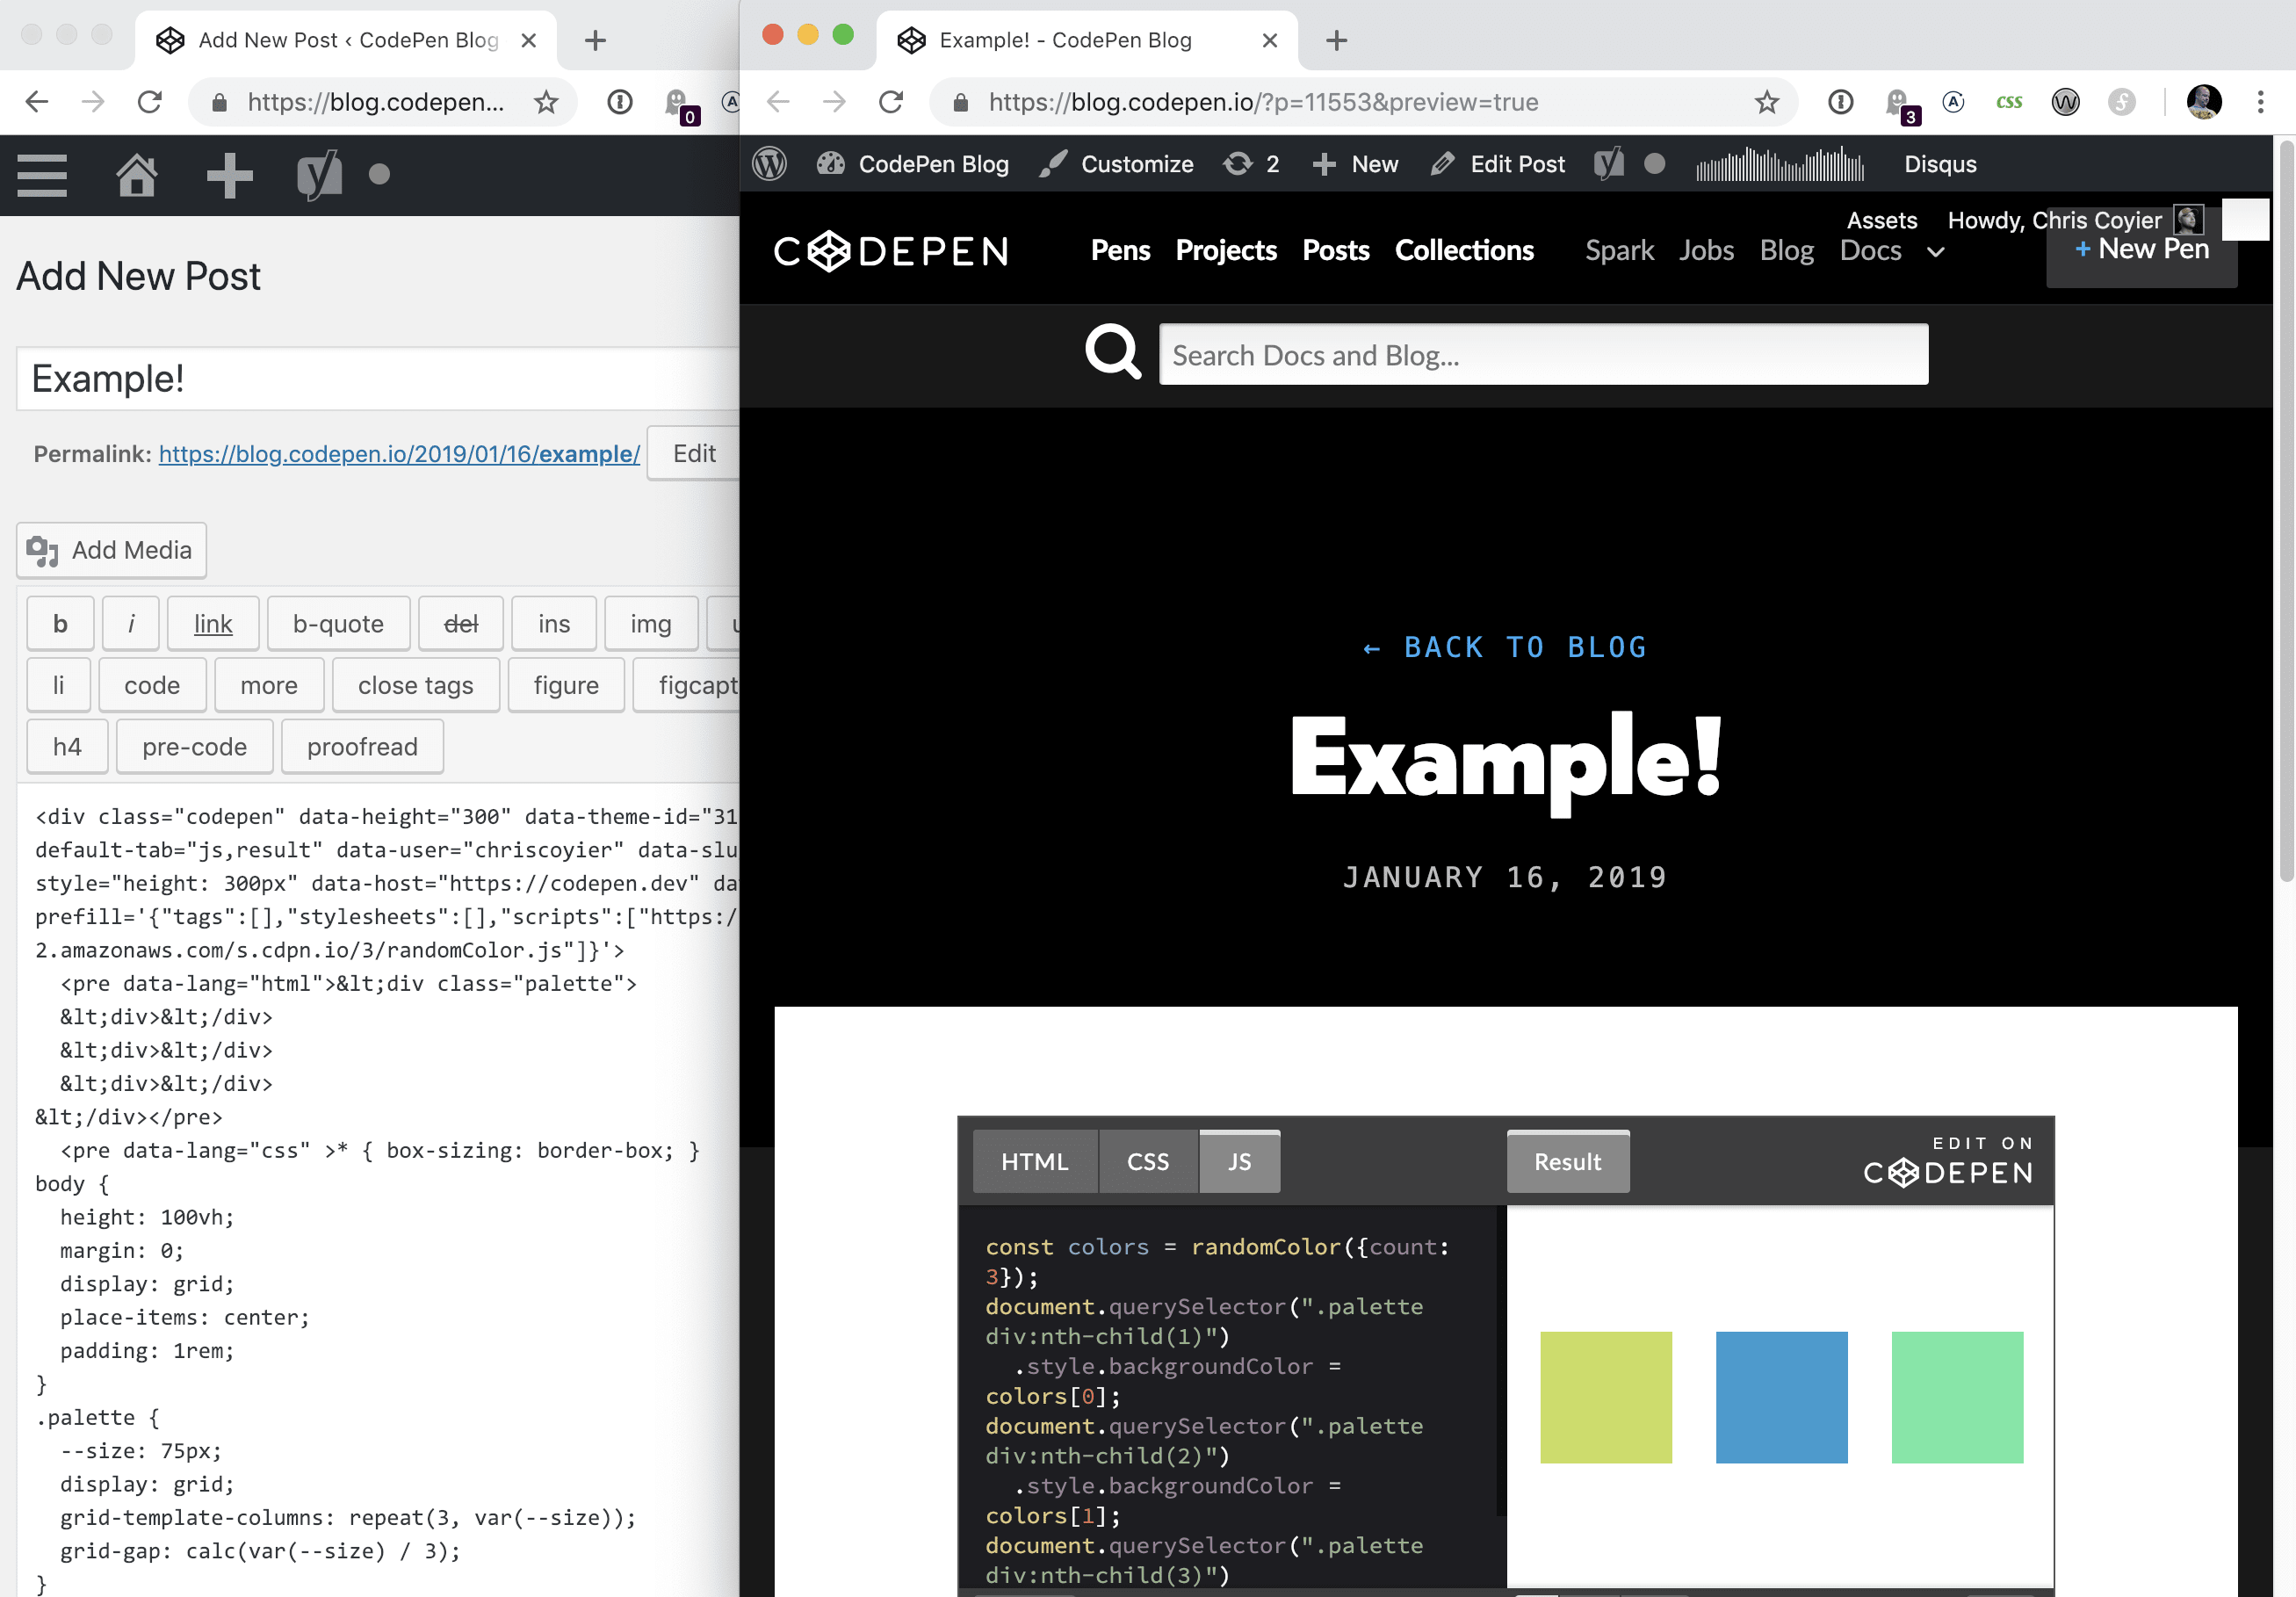Focus the Search Docs and Blog field
This screenshot has height=1597, width=2296.
click(1543, 354)
